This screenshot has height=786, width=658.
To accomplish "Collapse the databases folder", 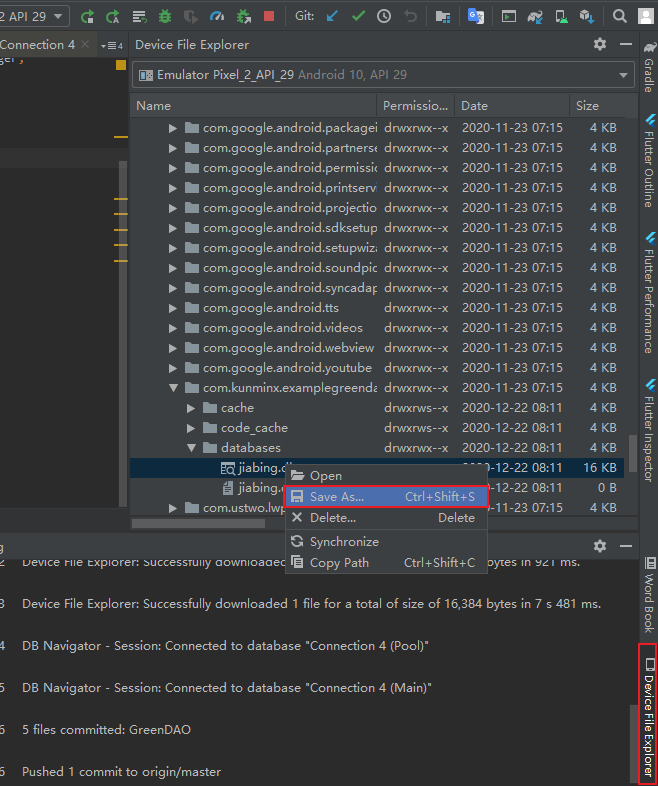I will tap(191, 448).
